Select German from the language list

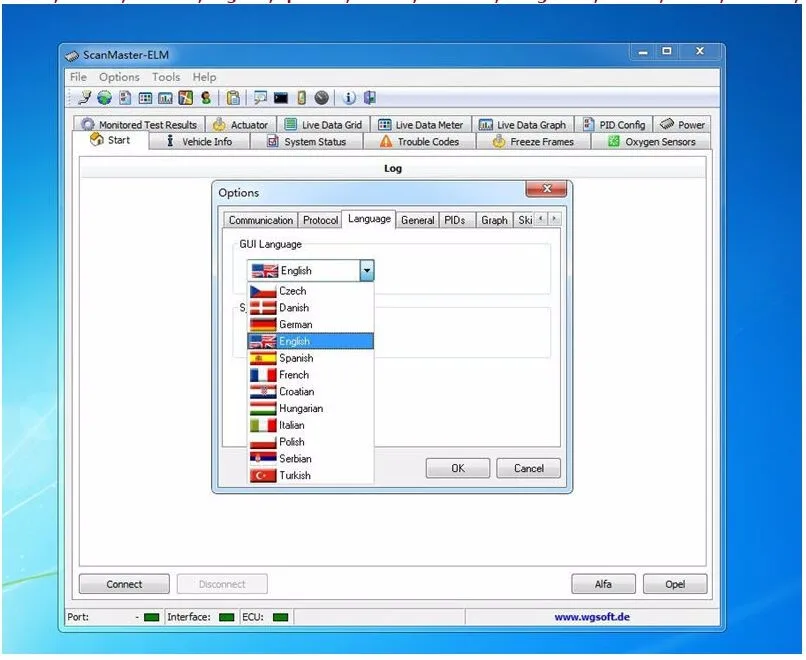point(295,324)
